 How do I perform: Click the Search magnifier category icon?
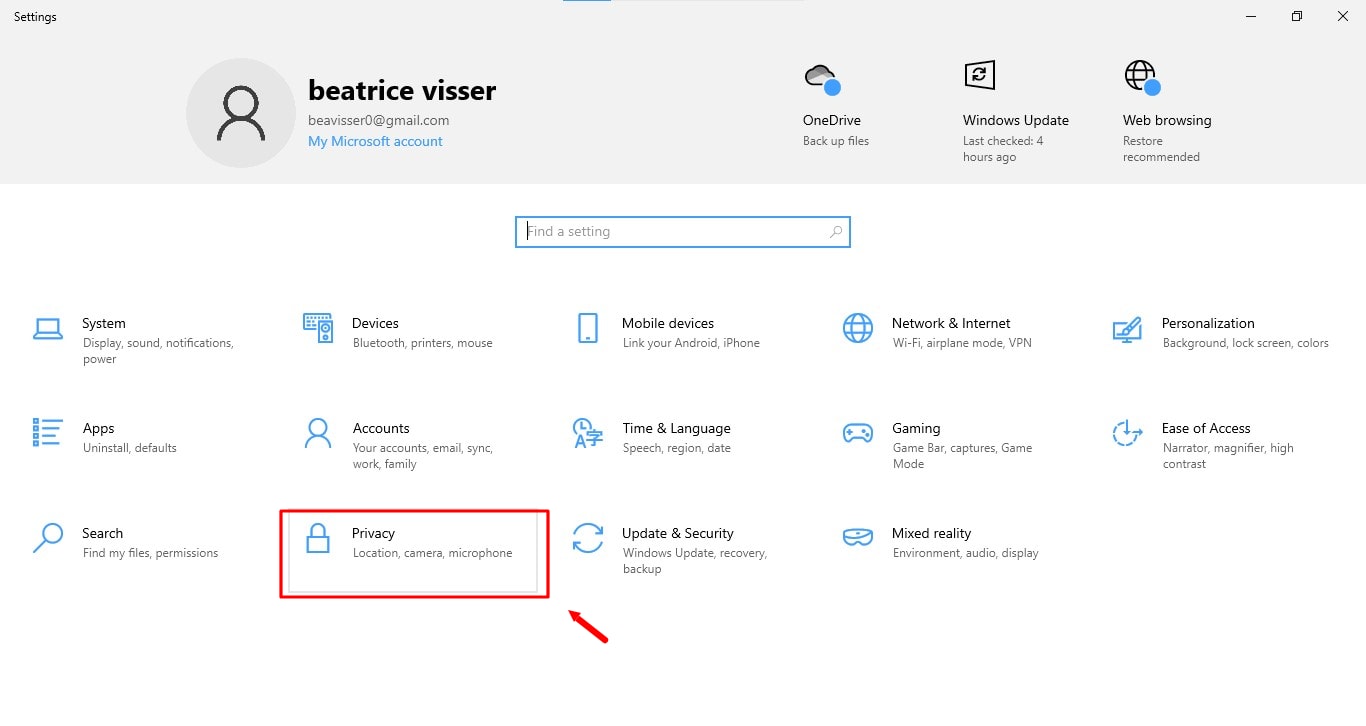tap(48, 538)
